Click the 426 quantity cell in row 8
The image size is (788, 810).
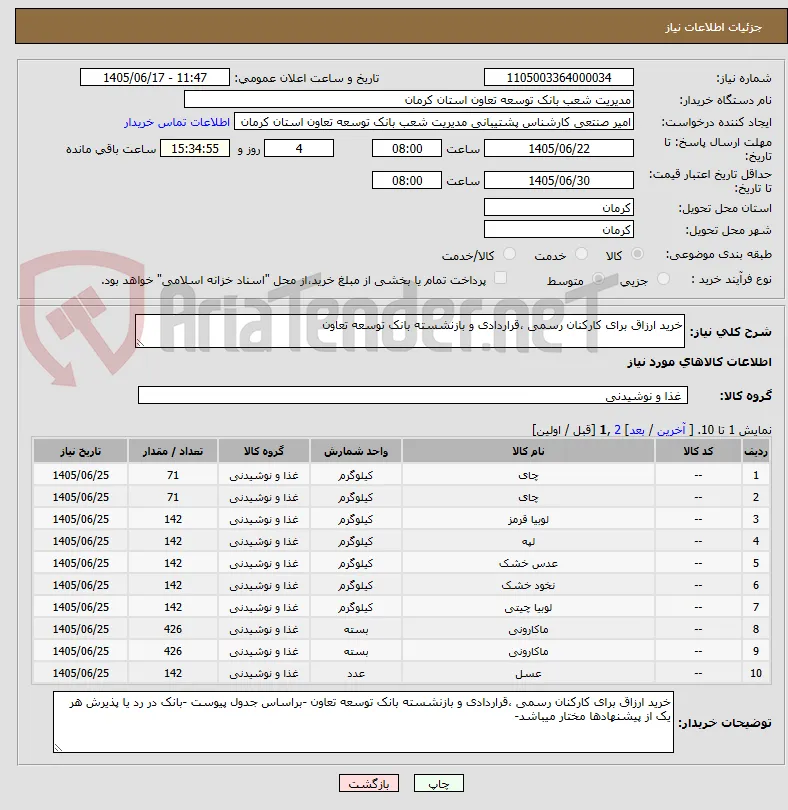tap(173, 629)
